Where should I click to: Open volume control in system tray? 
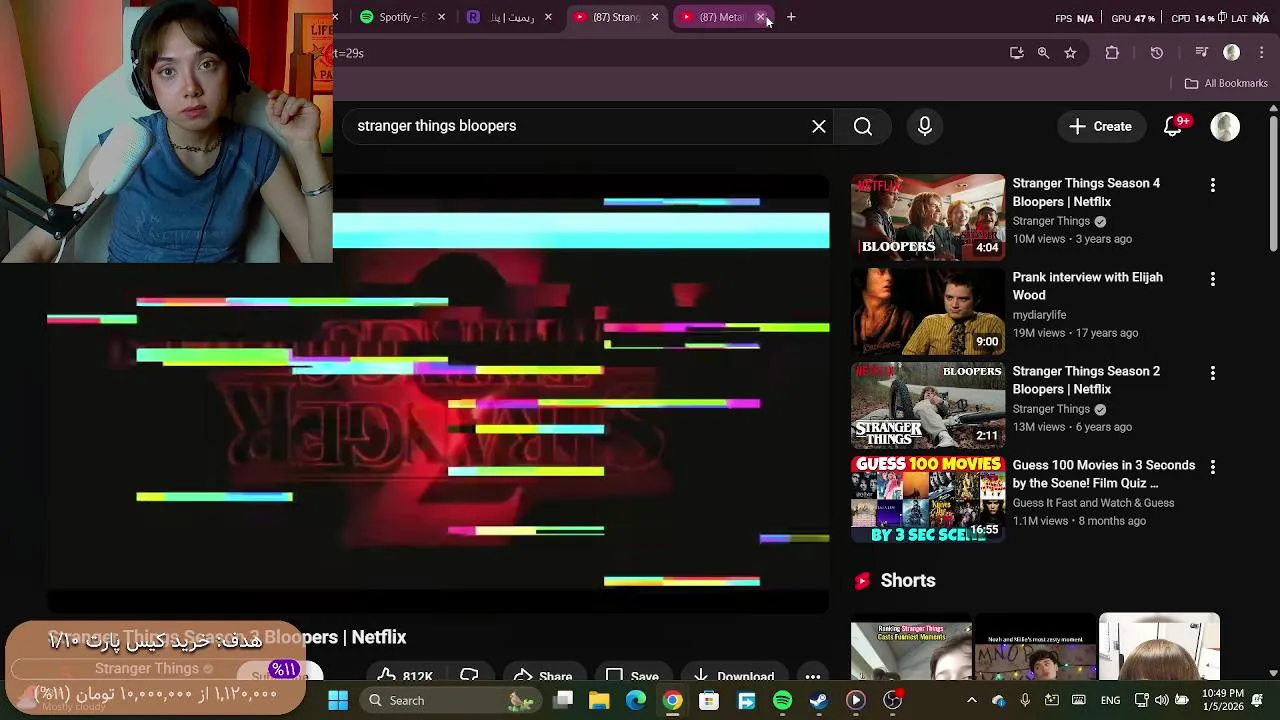tap(1162, 700)
